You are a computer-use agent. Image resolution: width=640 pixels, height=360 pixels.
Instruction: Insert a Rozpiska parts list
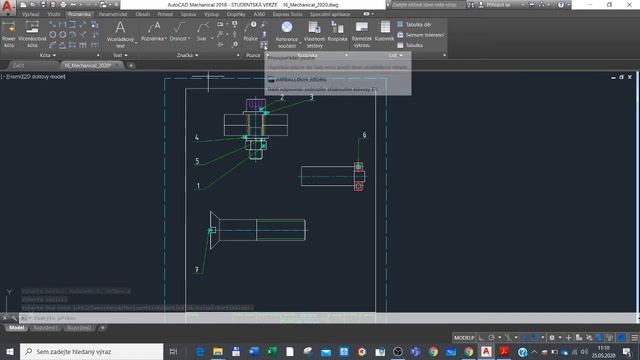(x=337, y=32)
